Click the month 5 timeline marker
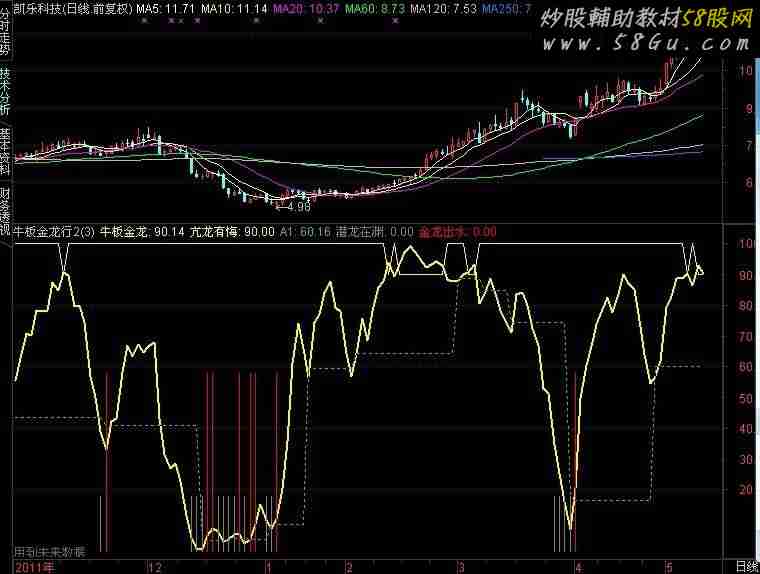Viewport: 760px width, 574px height. pyautogui.click(x=669, y=567)
